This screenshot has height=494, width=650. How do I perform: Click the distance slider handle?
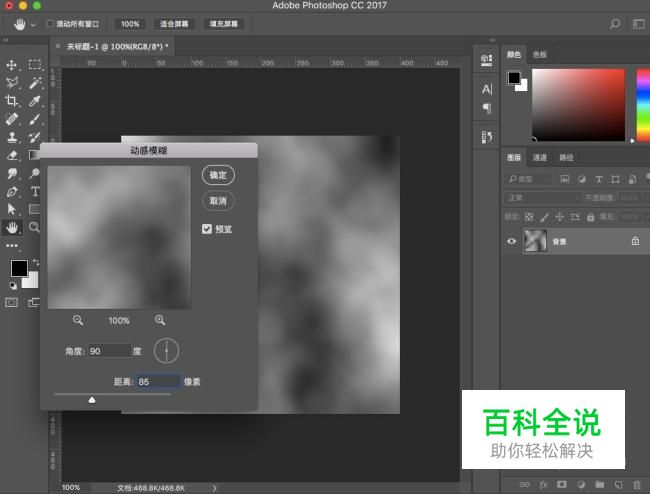coord(92,400)
